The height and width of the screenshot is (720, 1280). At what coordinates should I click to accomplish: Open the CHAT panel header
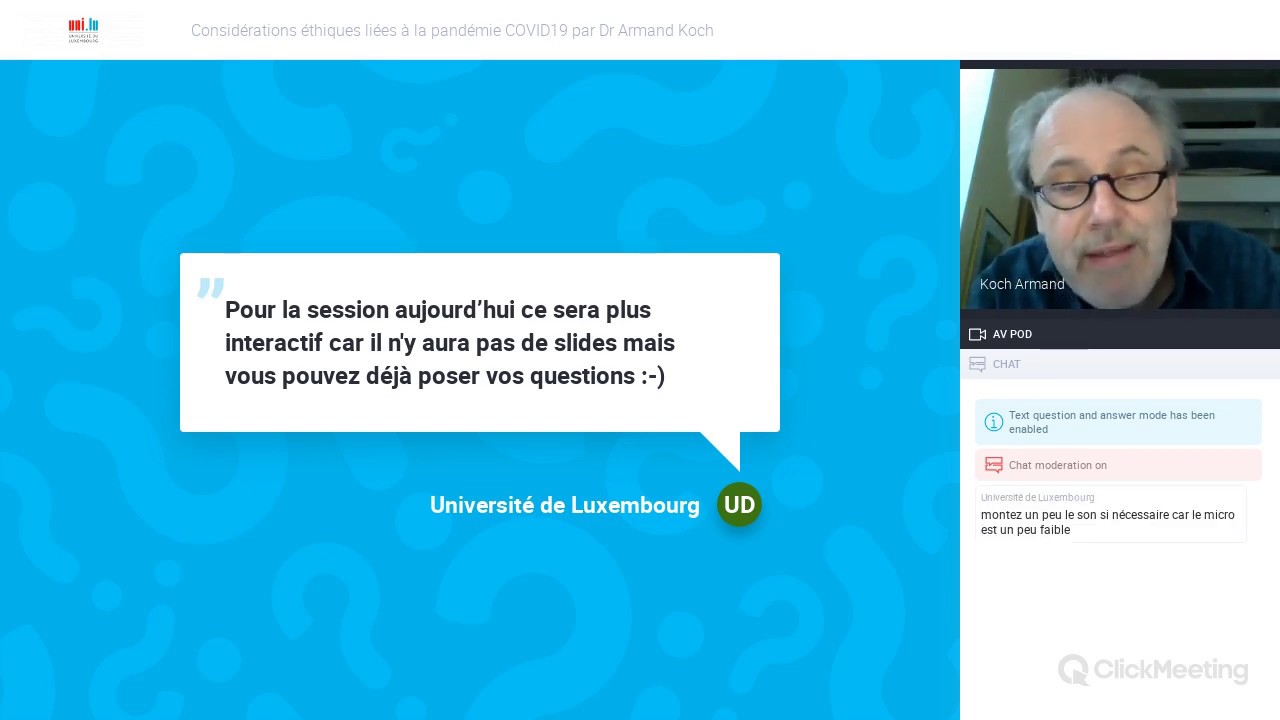tap(1120, 364)
